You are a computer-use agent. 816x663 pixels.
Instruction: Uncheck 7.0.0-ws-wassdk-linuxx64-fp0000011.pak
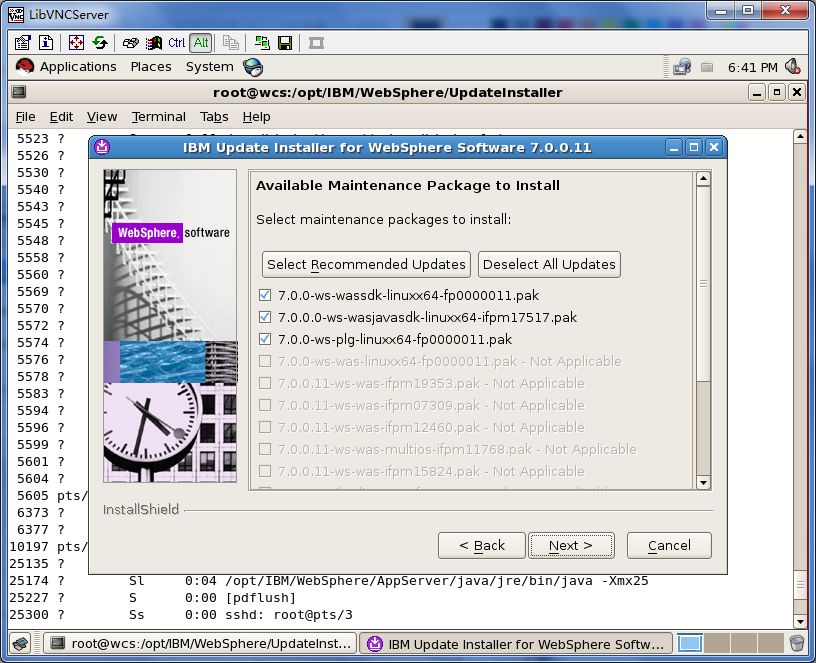[265, 295]
